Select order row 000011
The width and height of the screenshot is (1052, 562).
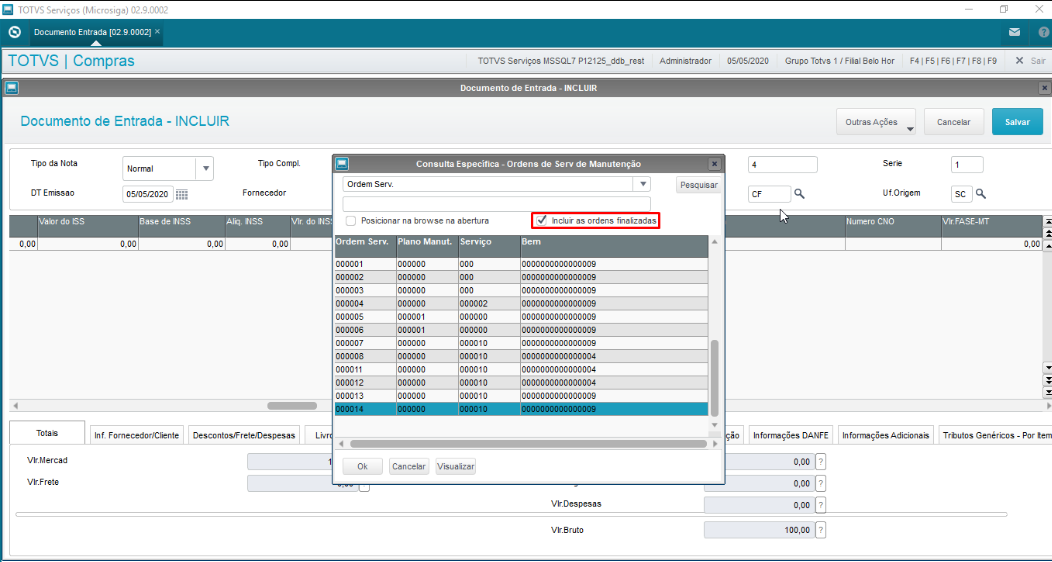pos(521,370)
